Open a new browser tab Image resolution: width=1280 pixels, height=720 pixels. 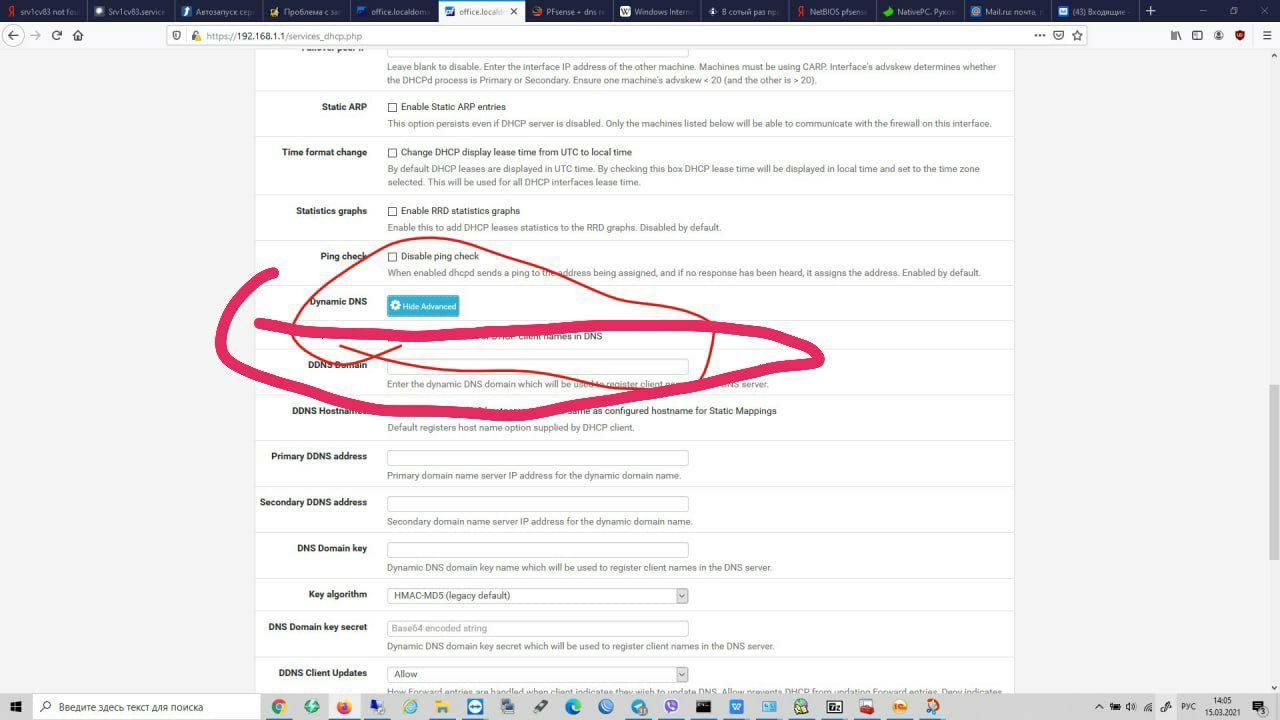1150,11
